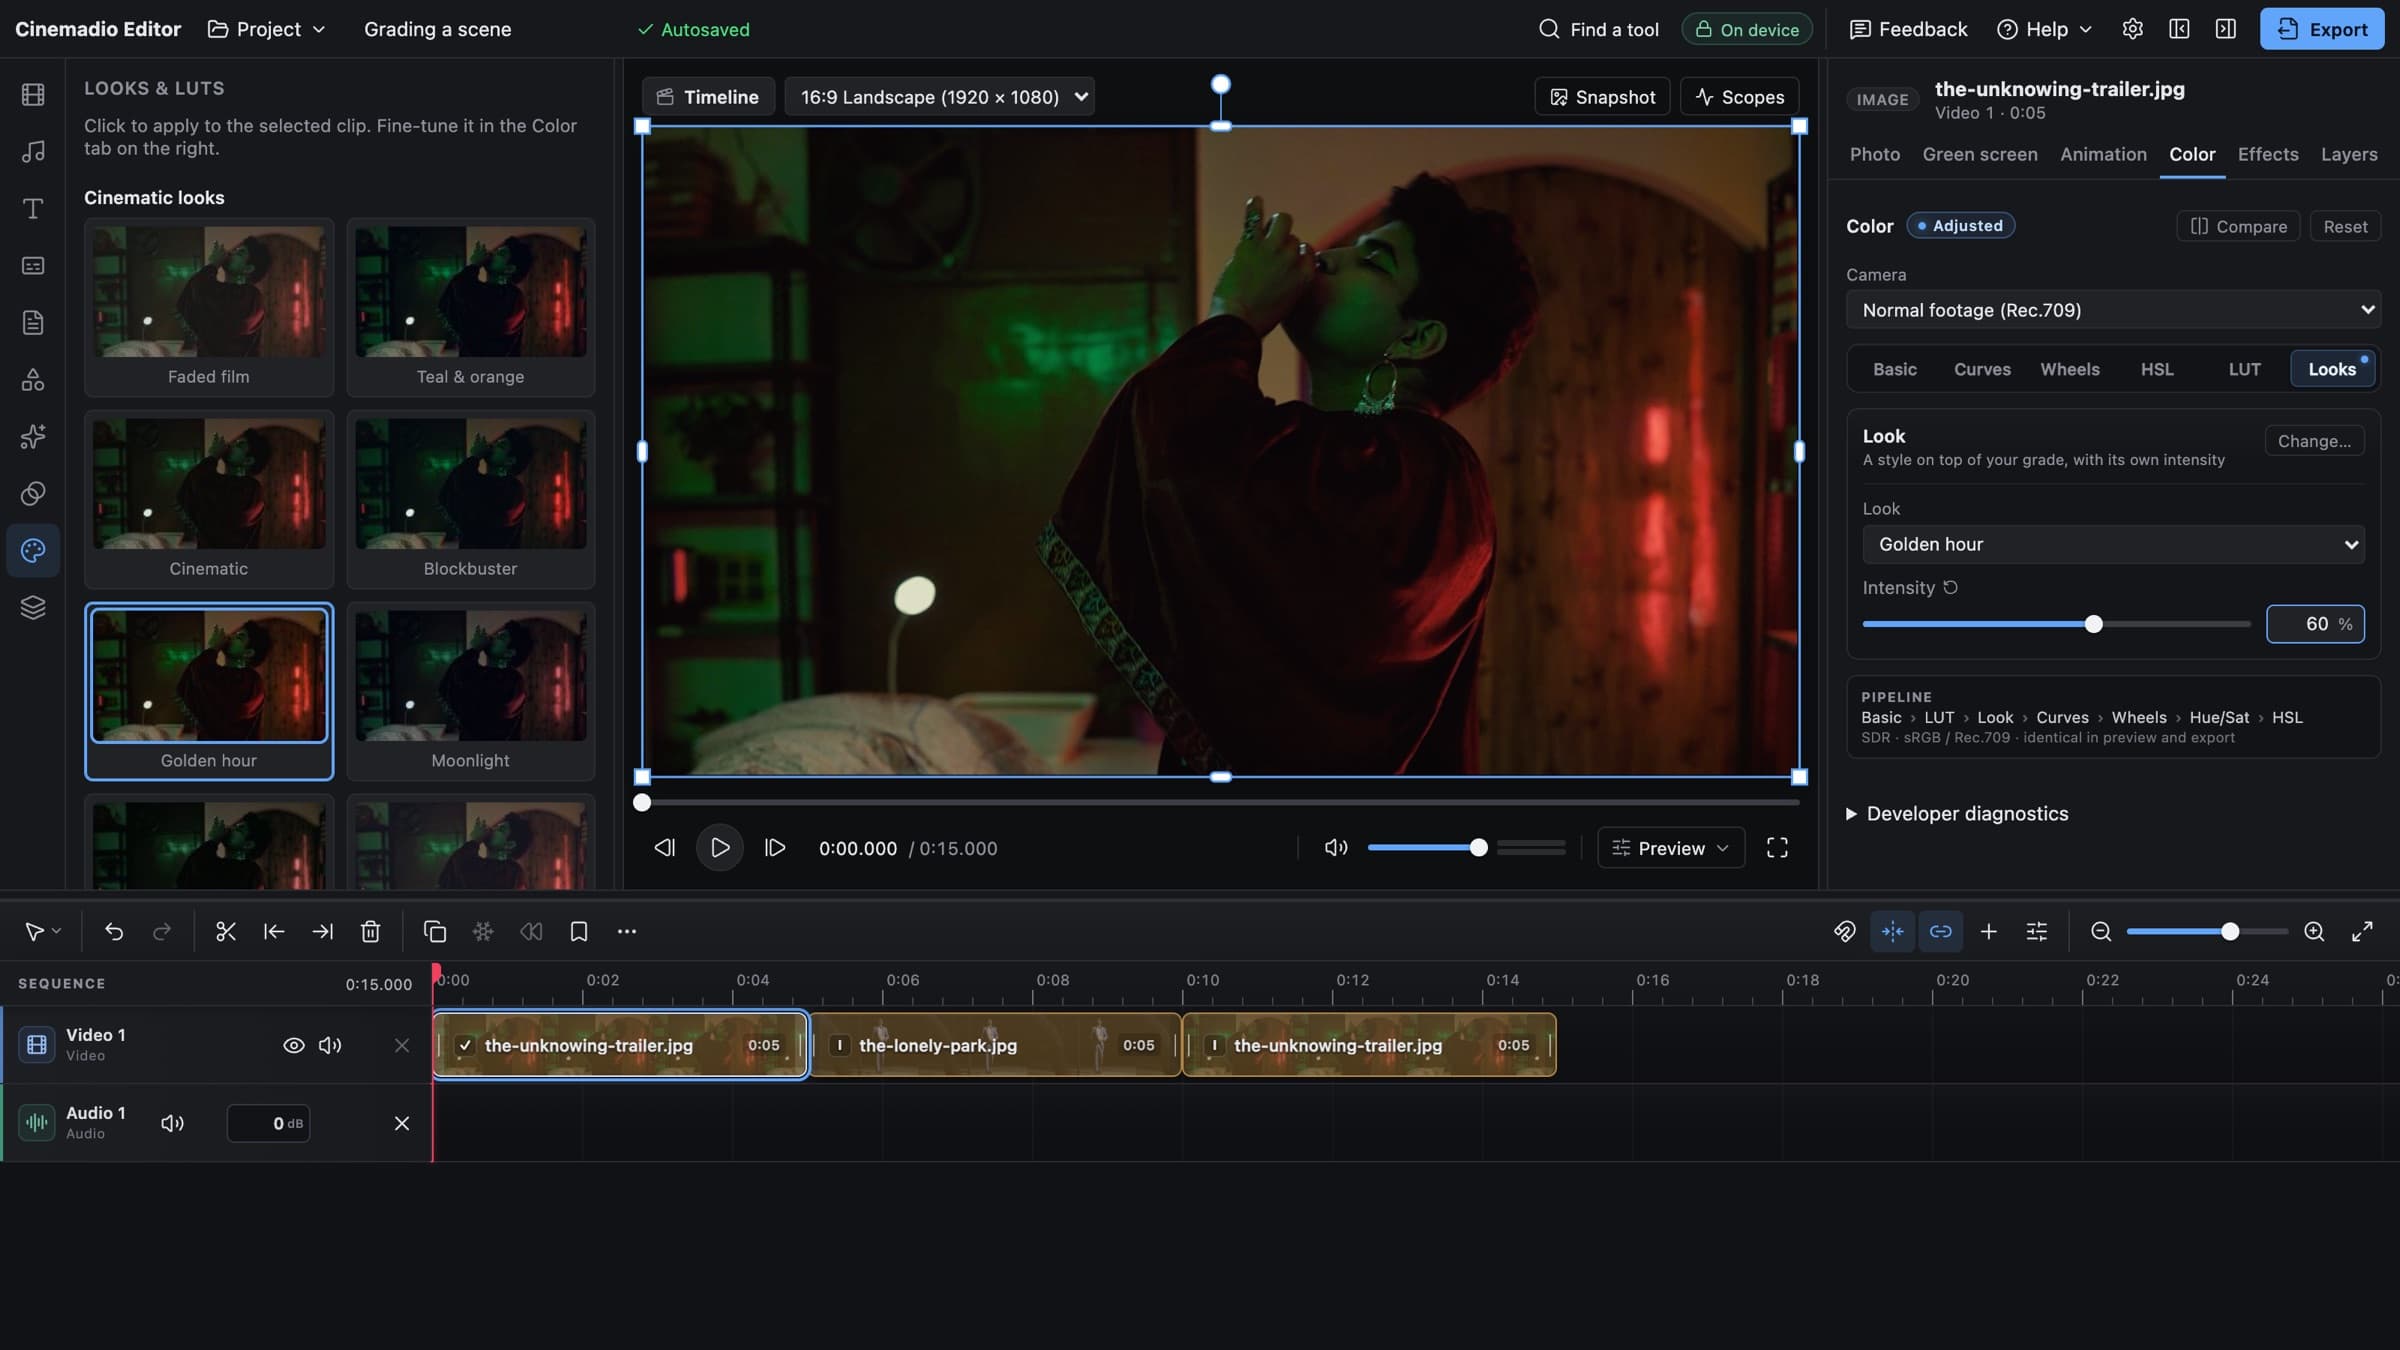Click the zoom out magnifier icon
The width and height of the screenshot is (2400, 1350).
tap(2101, 932)
